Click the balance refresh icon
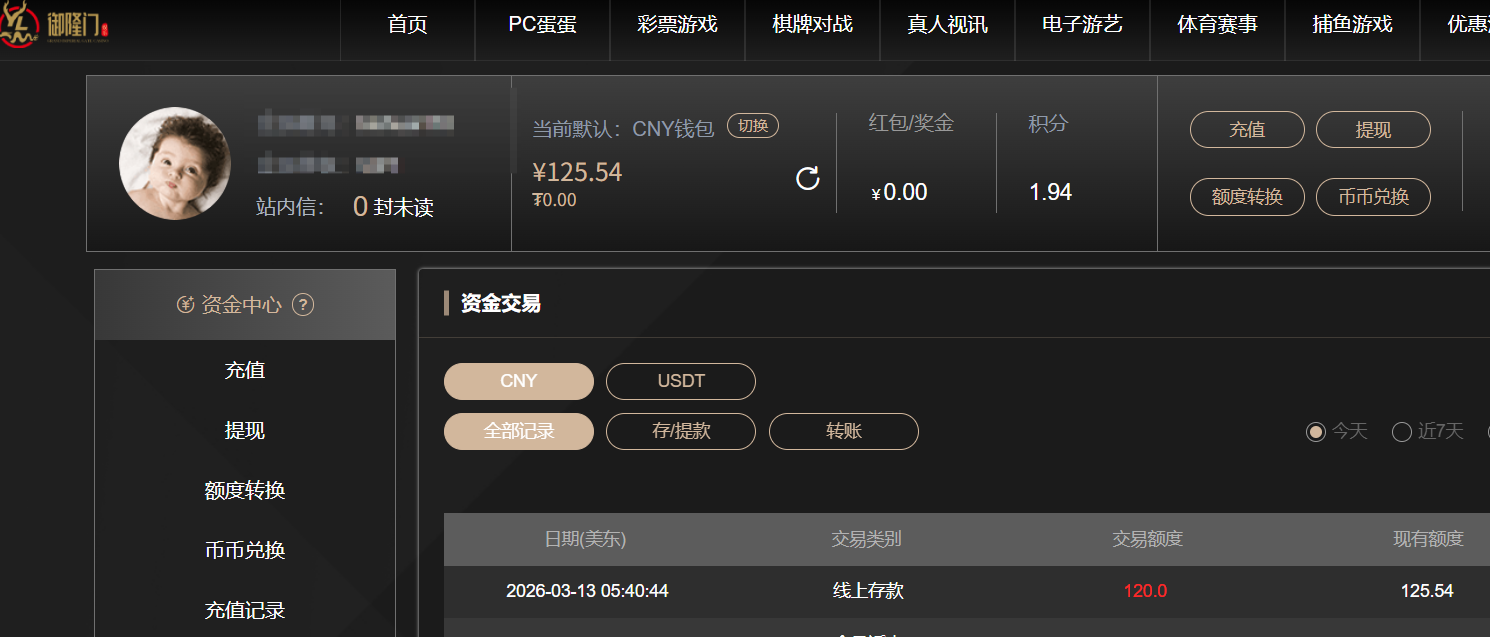Image resolution: width=1490 pixels, height=637 pixels. point(807,179)
